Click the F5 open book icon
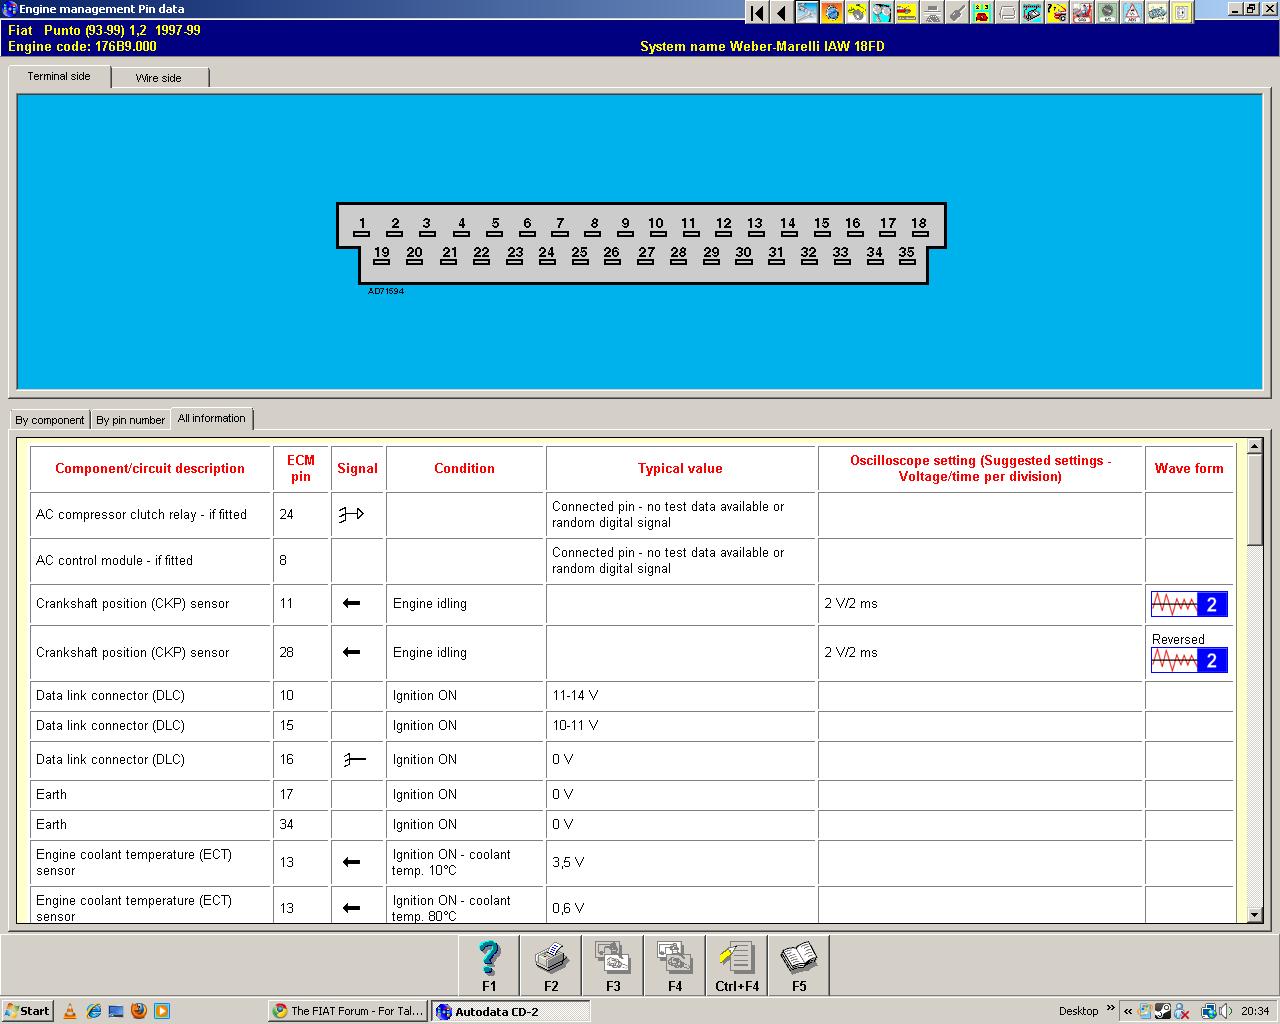The image size is (1280, 1024). click(x=799, y=965)
